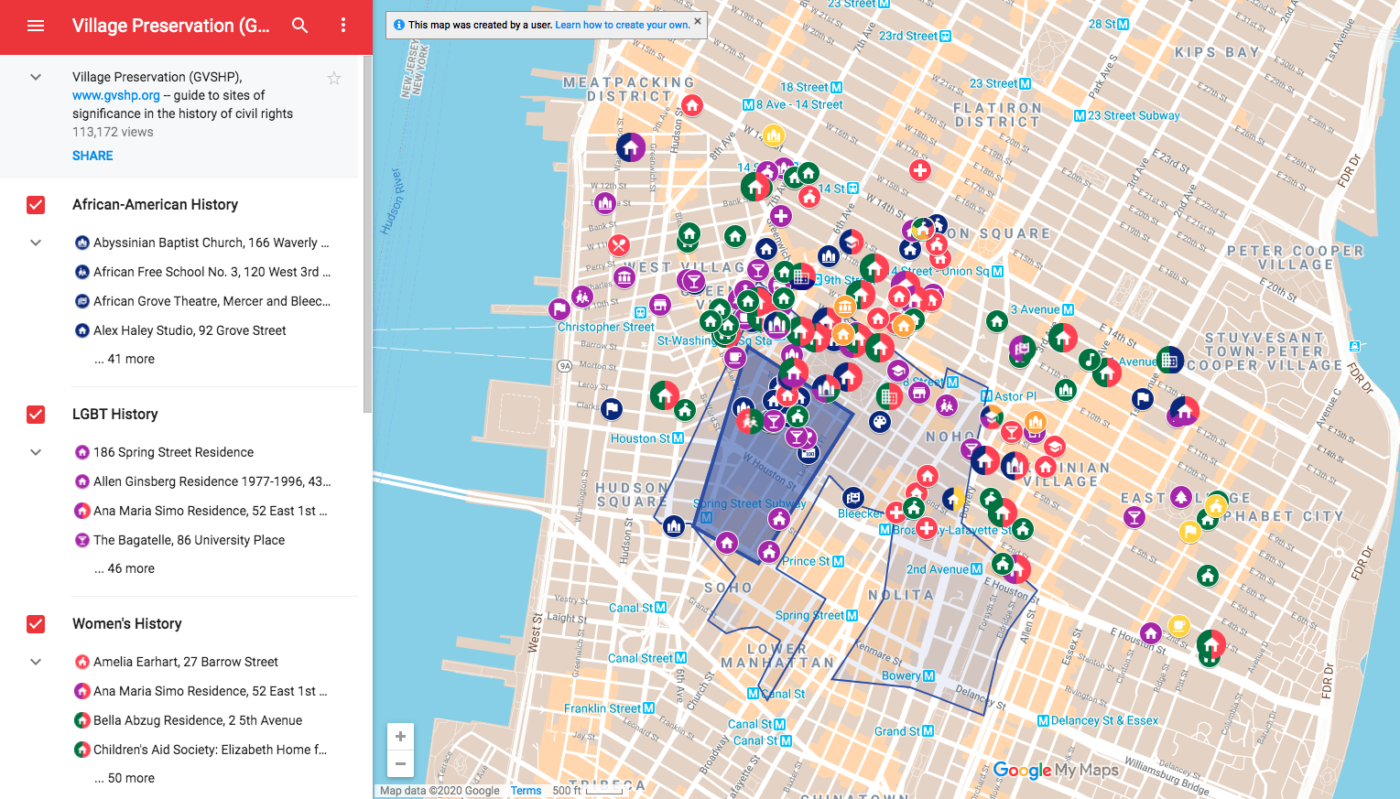Click yellow coffee cup marker near E Houston
This screenshot has height=799, width=1400.
(1179, 626)
